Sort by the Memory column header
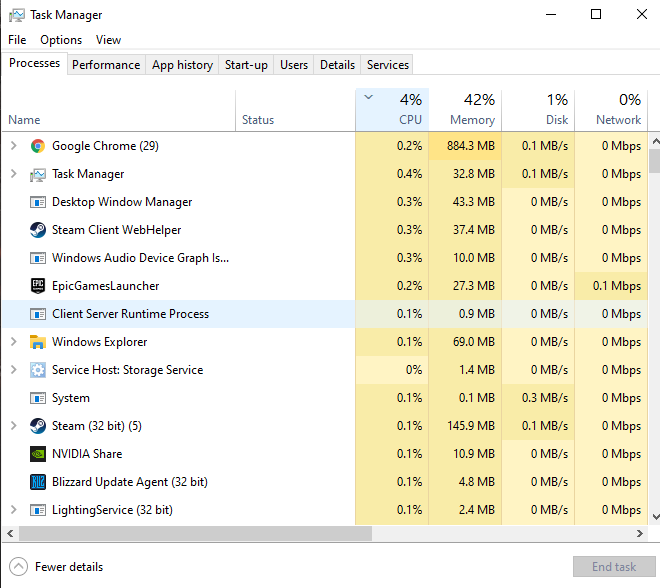Image resolution: width=660 pixels, height=588 pixels. point(465,110)
